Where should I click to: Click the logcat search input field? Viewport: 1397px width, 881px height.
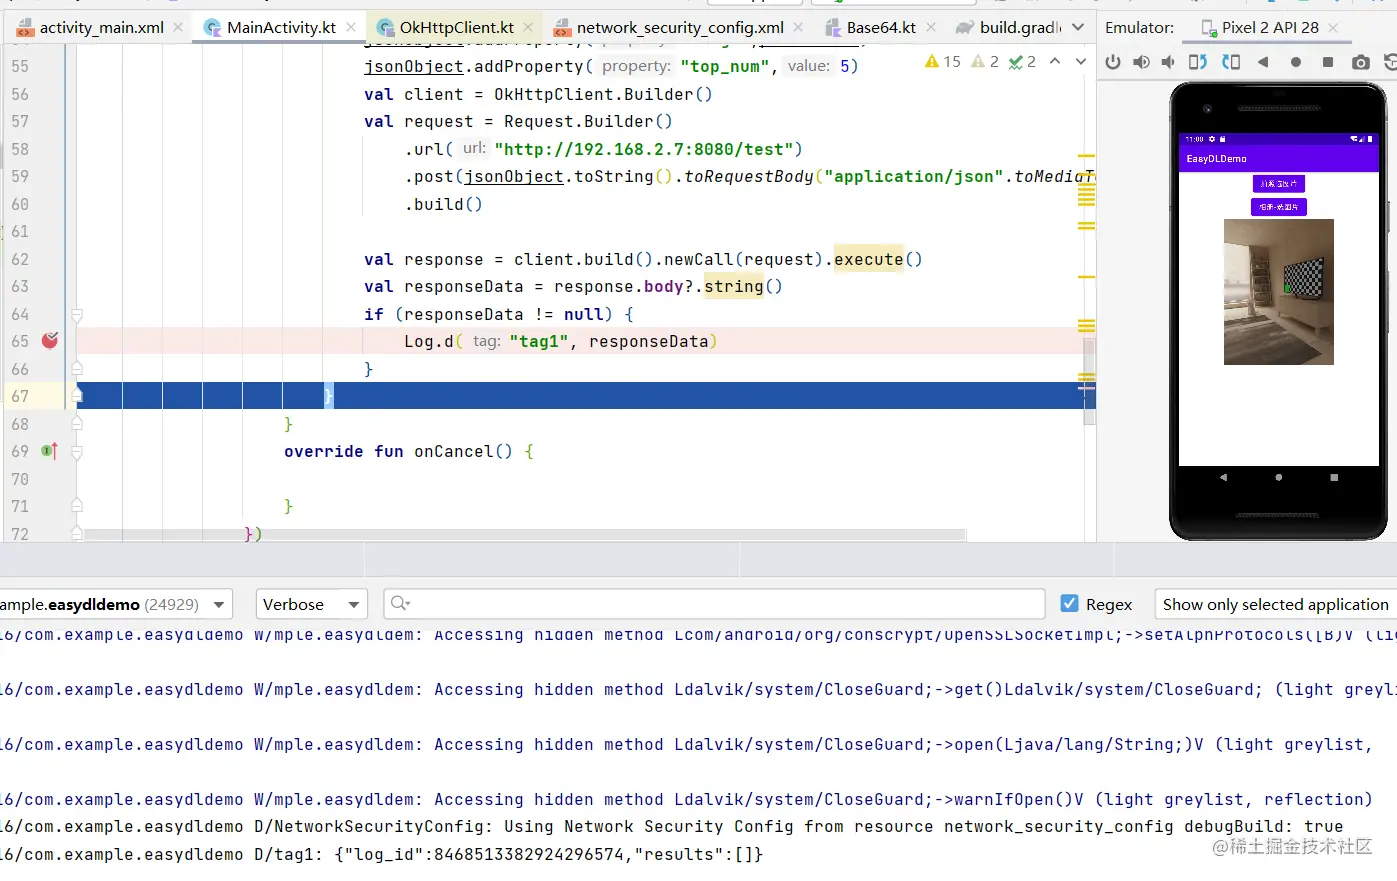(714, 604)
